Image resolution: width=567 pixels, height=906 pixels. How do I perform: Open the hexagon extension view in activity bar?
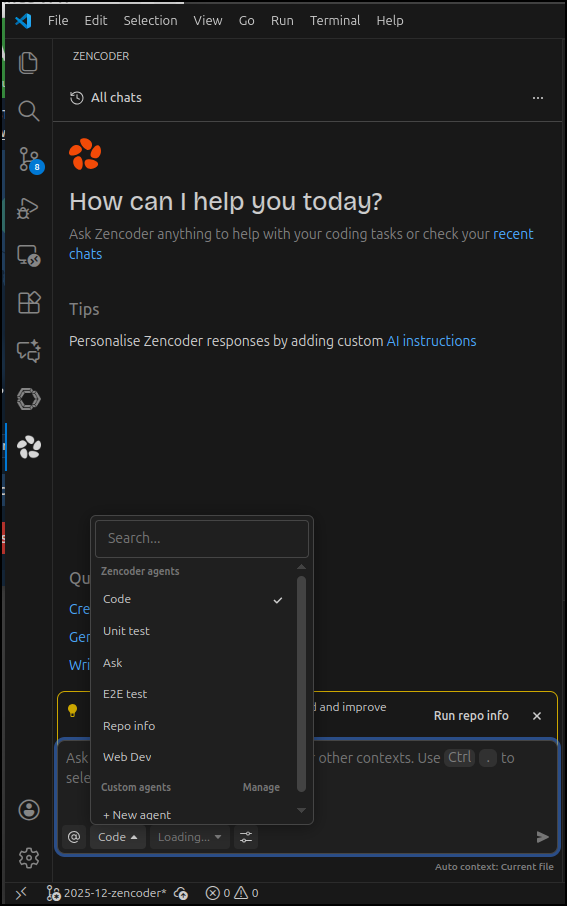click(x=28, y=399)
